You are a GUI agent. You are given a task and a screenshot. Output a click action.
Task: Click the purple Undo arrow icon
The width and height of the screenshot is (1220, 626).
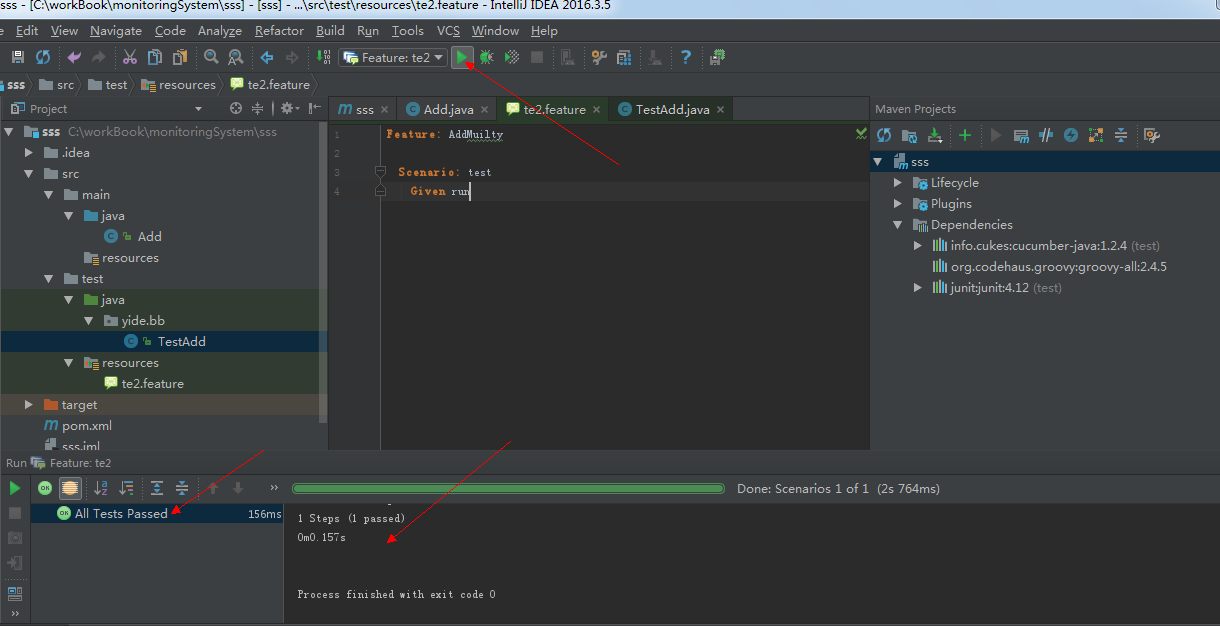pos(74,58)
